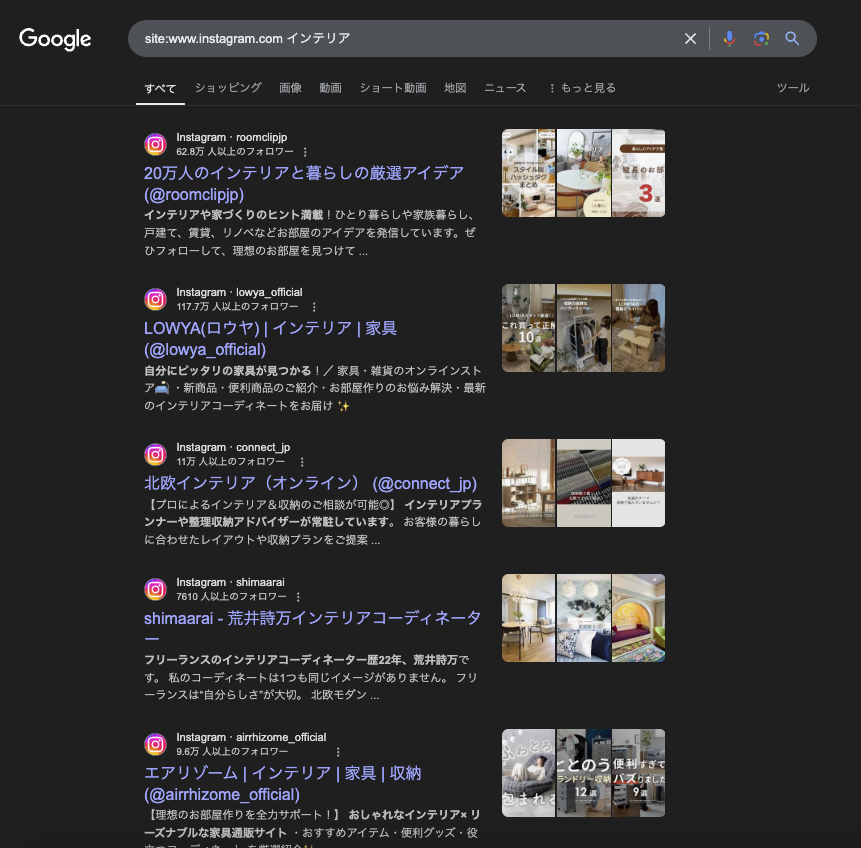Open third thumbnail with red 3 in roomclipjp
The width and height of the screenshot is (861, 848).
click(x=639, y=173)
